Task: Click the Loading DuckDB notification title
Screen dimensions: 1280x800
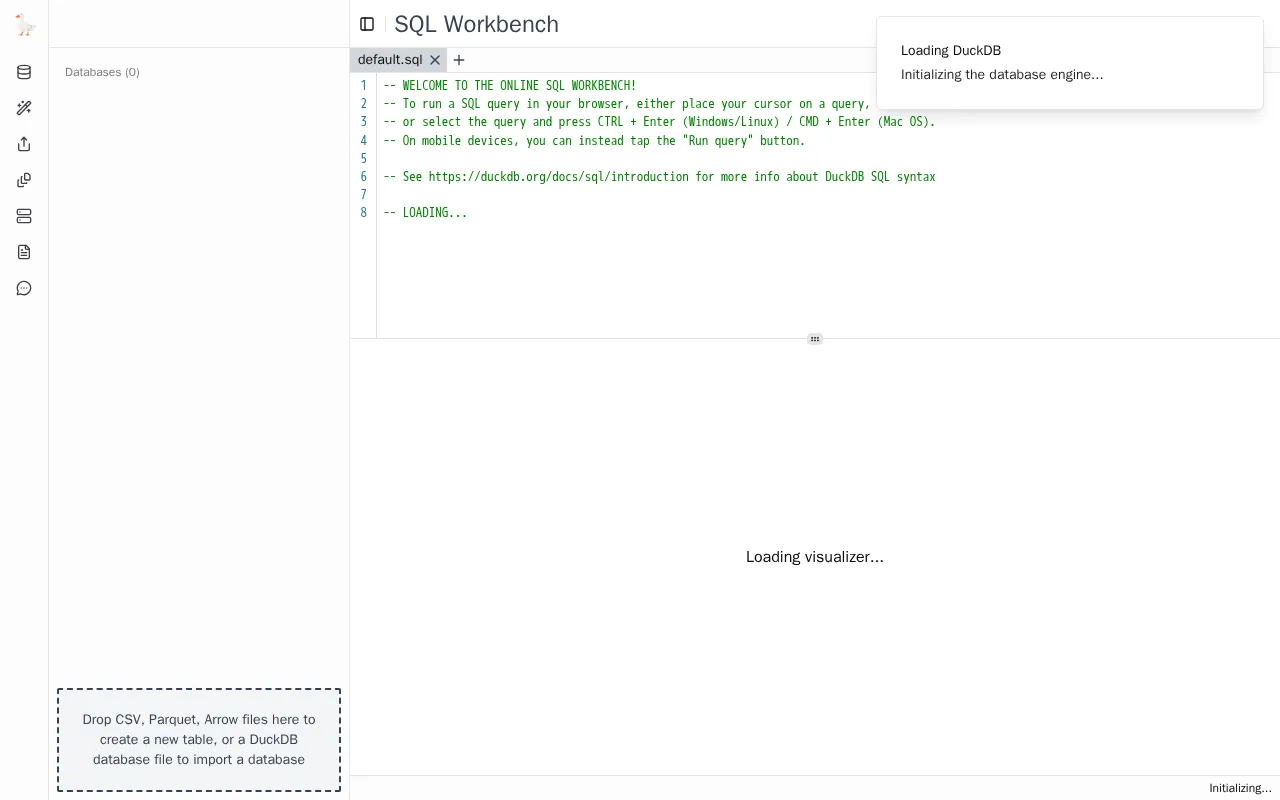Action: coord(951,51)
